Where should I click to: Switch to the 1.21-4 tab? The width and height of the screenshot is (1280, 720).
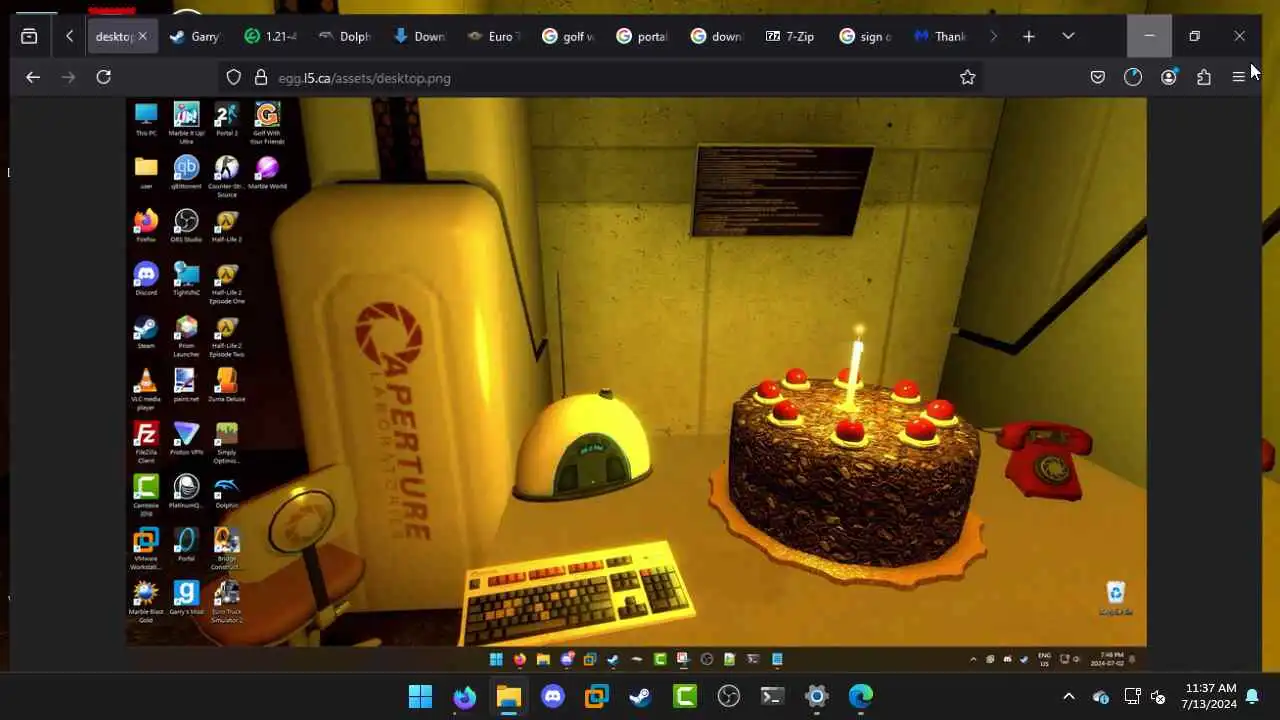tap(270, 36)
